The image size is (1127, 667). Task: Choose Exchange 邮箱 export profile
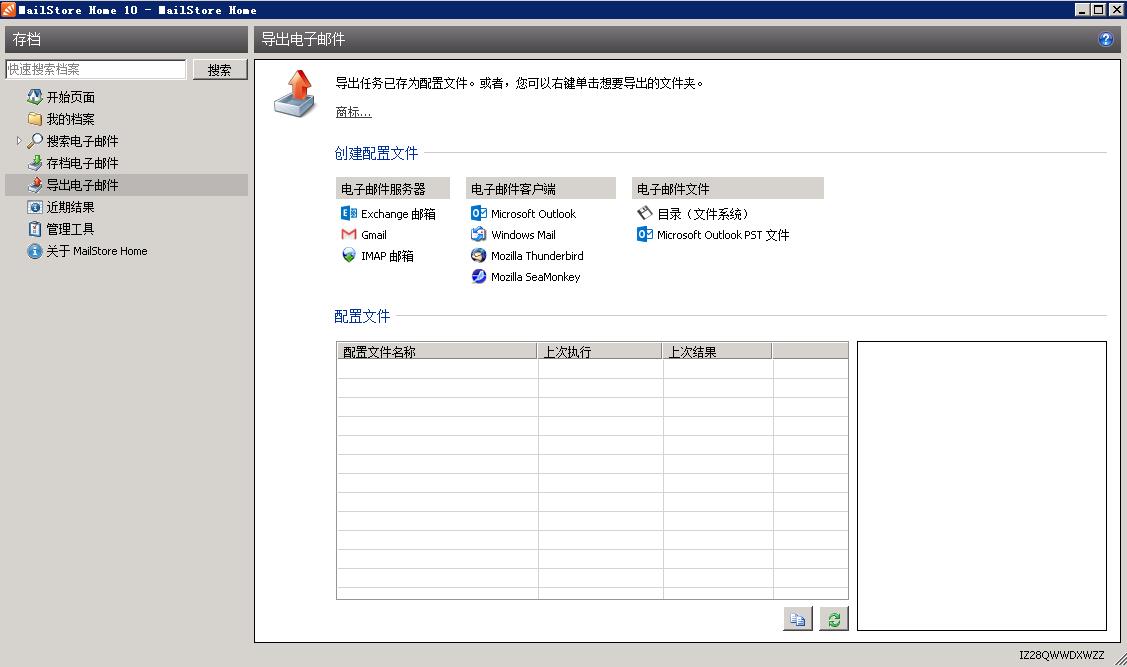(x=398, y=213)
